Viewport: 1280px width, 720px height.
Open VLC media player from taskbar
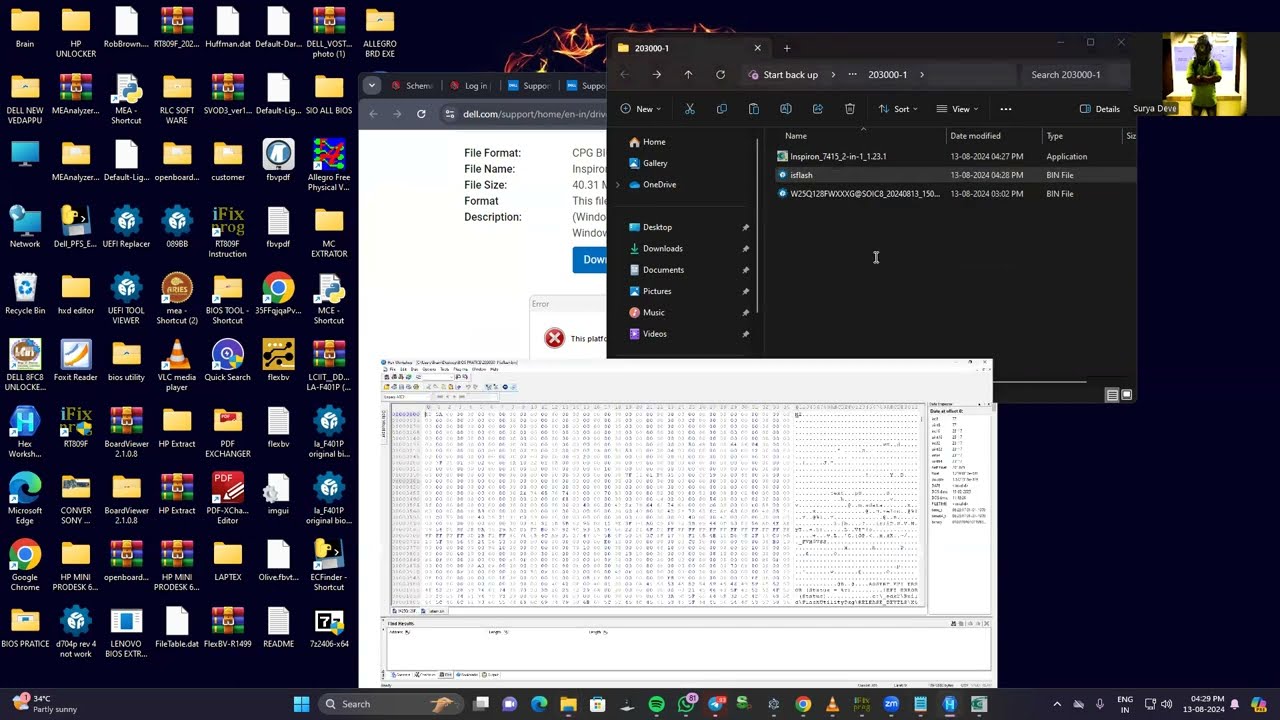[832, 704]
